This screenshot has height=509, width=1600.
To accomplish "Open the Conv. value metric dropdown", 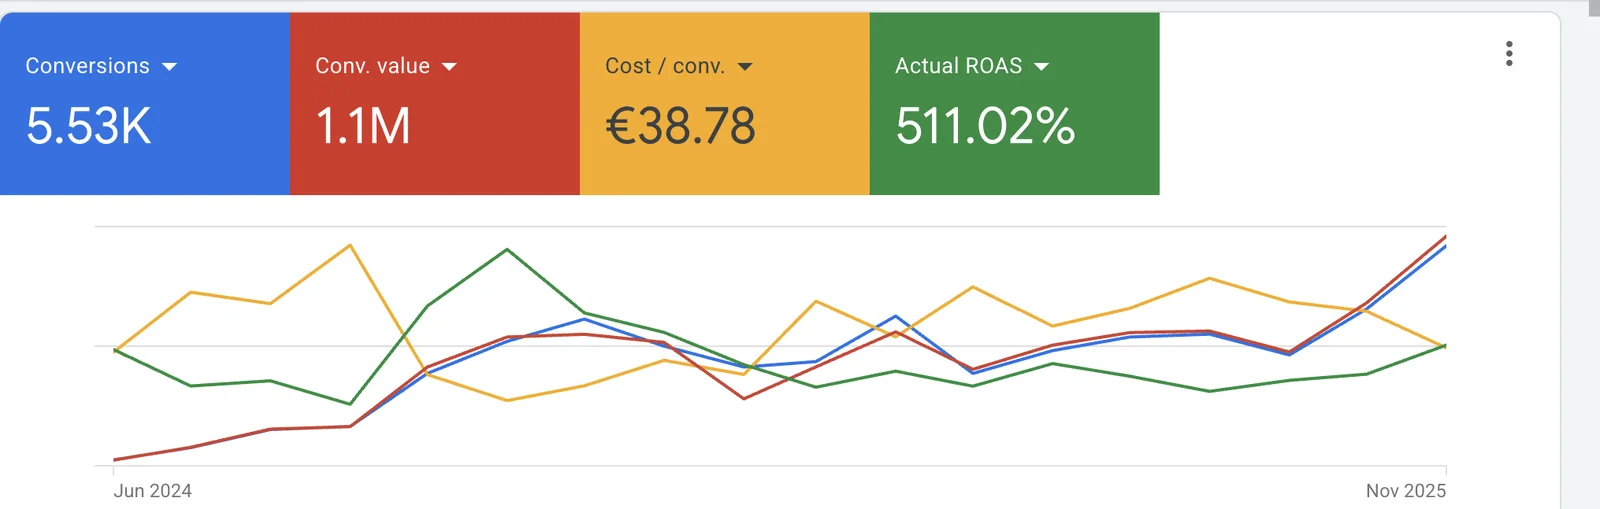I will coord(386,66).
